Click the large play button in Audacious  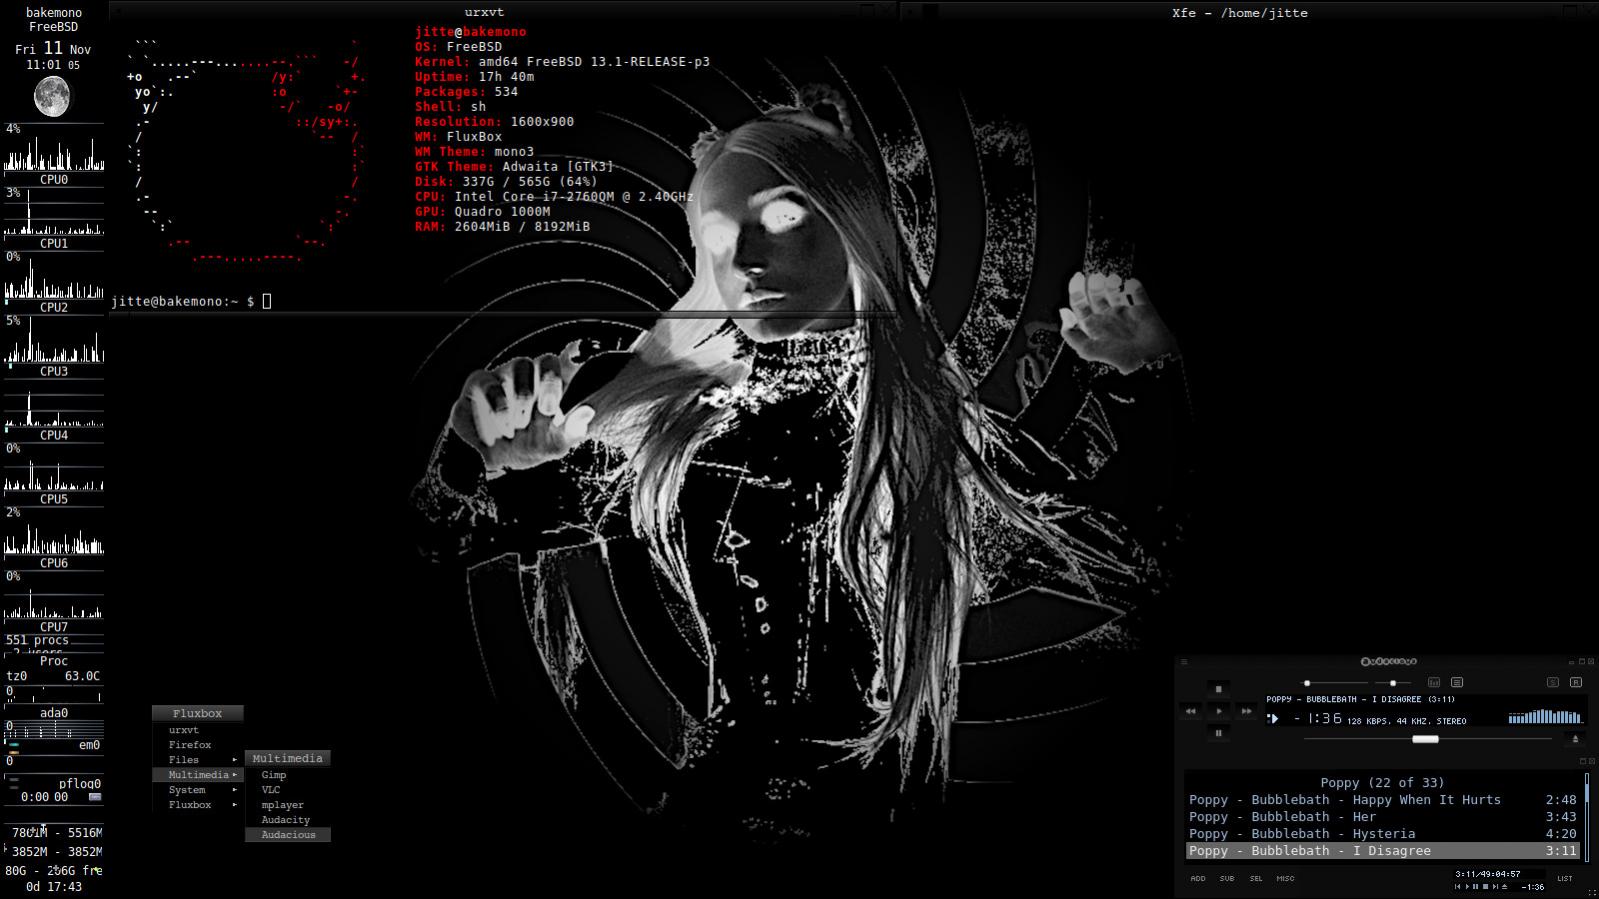click(1218, 711)
